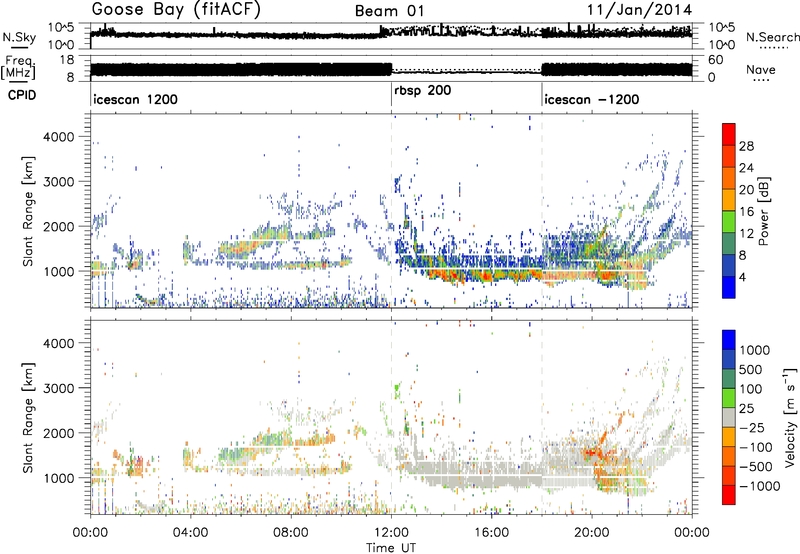This screenshot has width=800, height=554.
Task: Click the '-500' tick on the Velocity color bar
Action: pyautogui.click(x=756, y=466)
